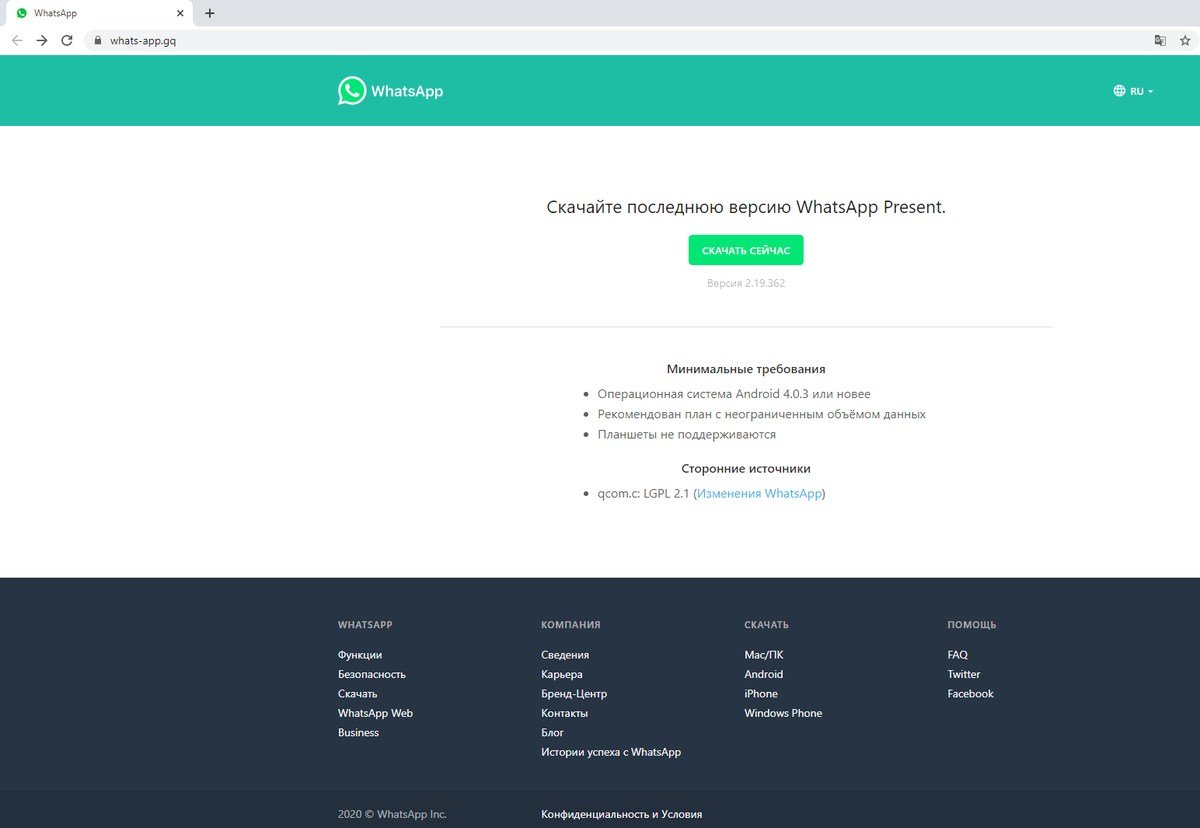Open Конфиденциальность и Условия link
The width and height of the screenshot is (1200, 828).
622,814
